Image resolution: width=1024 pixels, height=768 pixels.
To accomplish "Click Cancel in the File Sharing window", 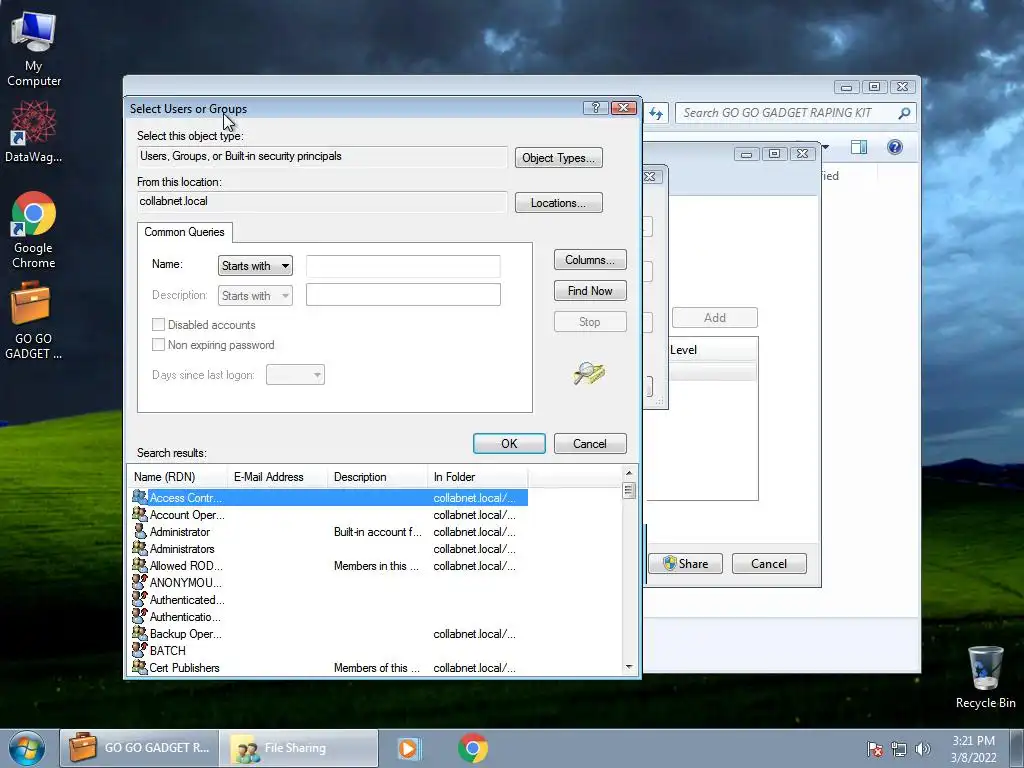I will (x=769, y=564).
